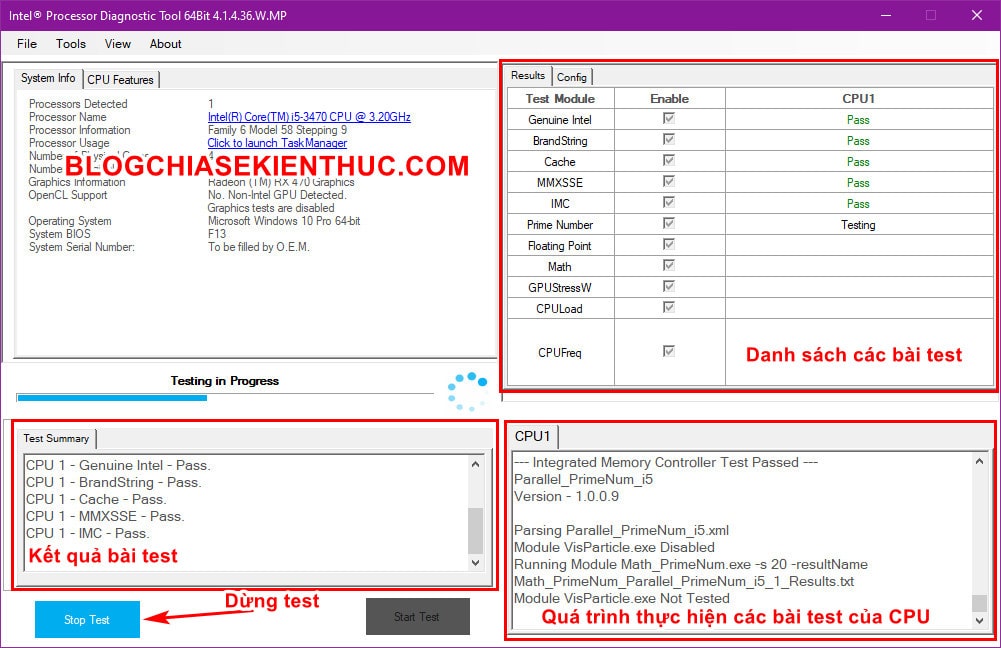Image resolution: width=1001 pixels, height=648 pixels.
Task: Toggle the Genuine Intel enable checkbox
Action: click(669, 118)
